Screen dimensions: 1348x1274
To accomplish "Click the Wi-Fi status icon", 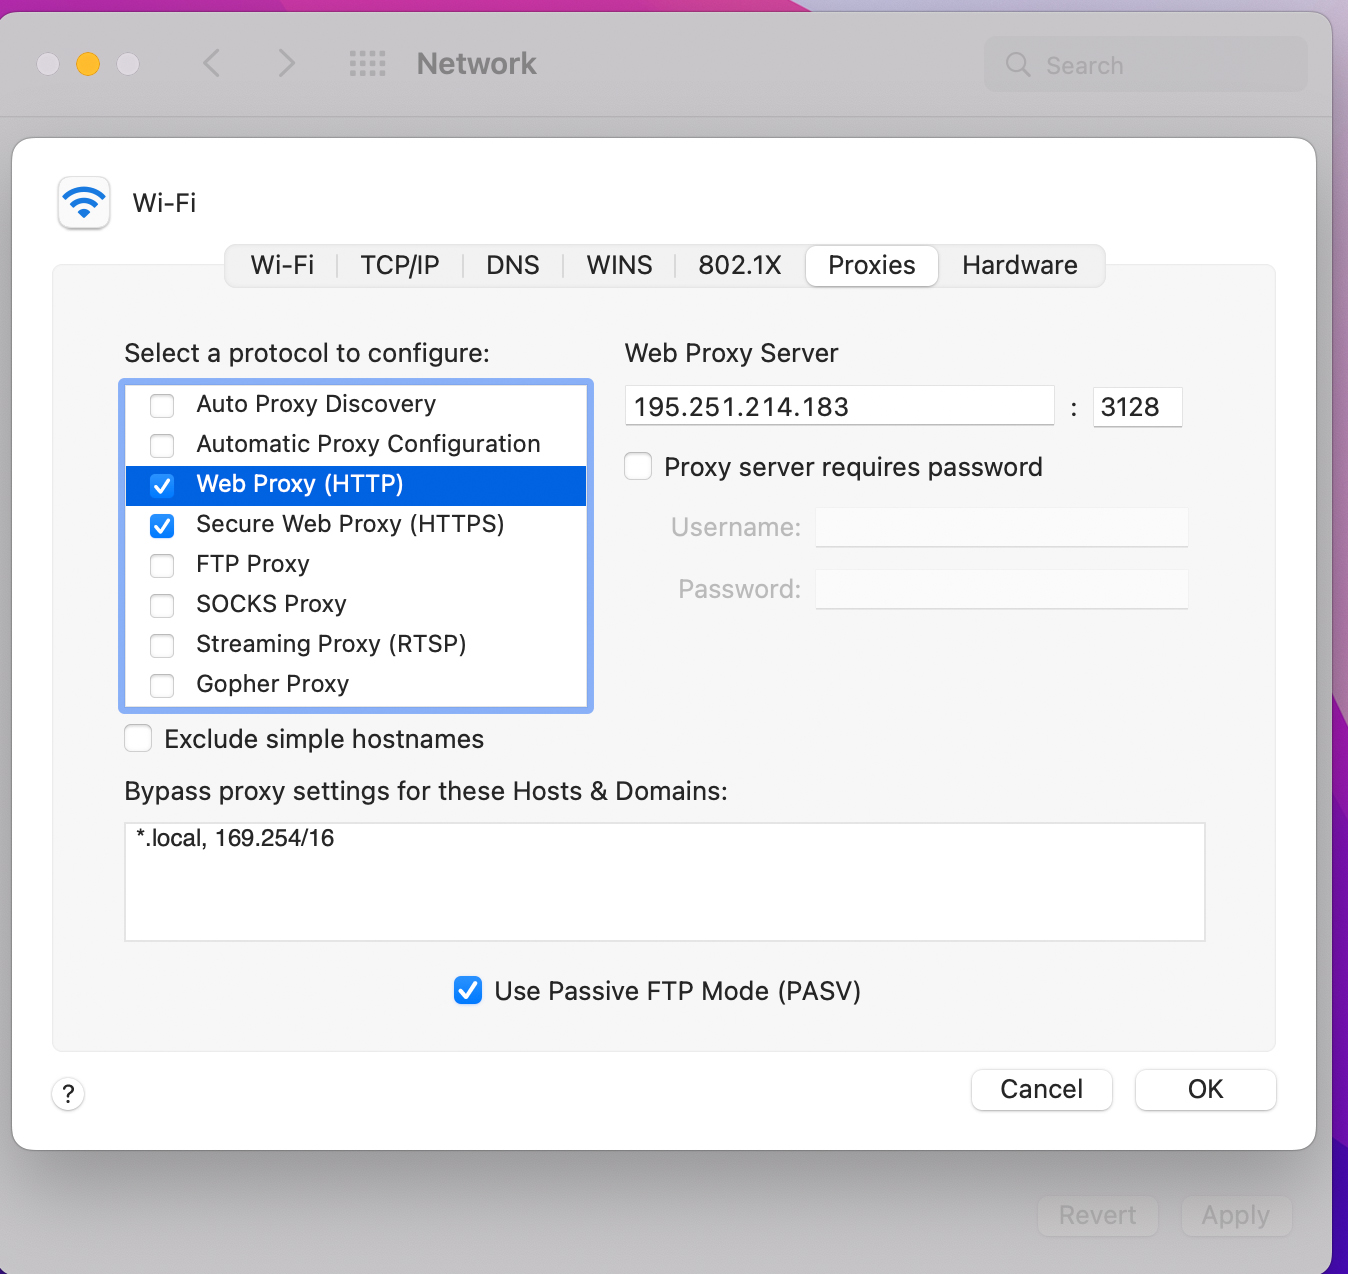I will pyautogui.click(x=83, y=203).
